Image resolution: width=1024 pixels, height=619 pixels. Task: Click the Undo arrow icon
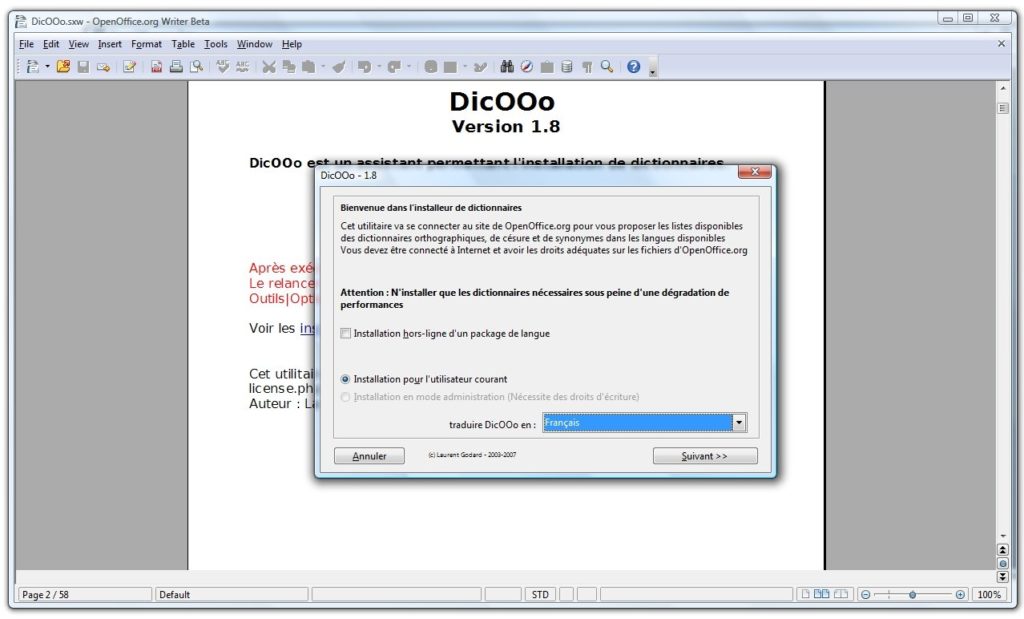tap(364, 67)
